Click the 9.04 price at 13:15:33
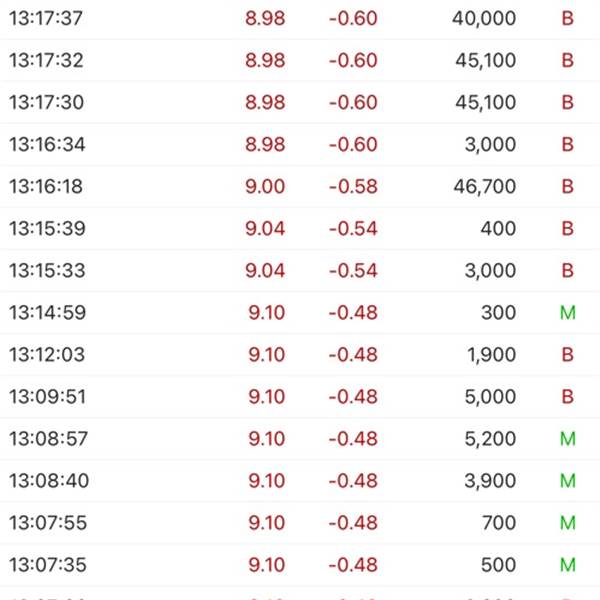The height and width of the screenshot is (600, 600). [x=265, y=270]
